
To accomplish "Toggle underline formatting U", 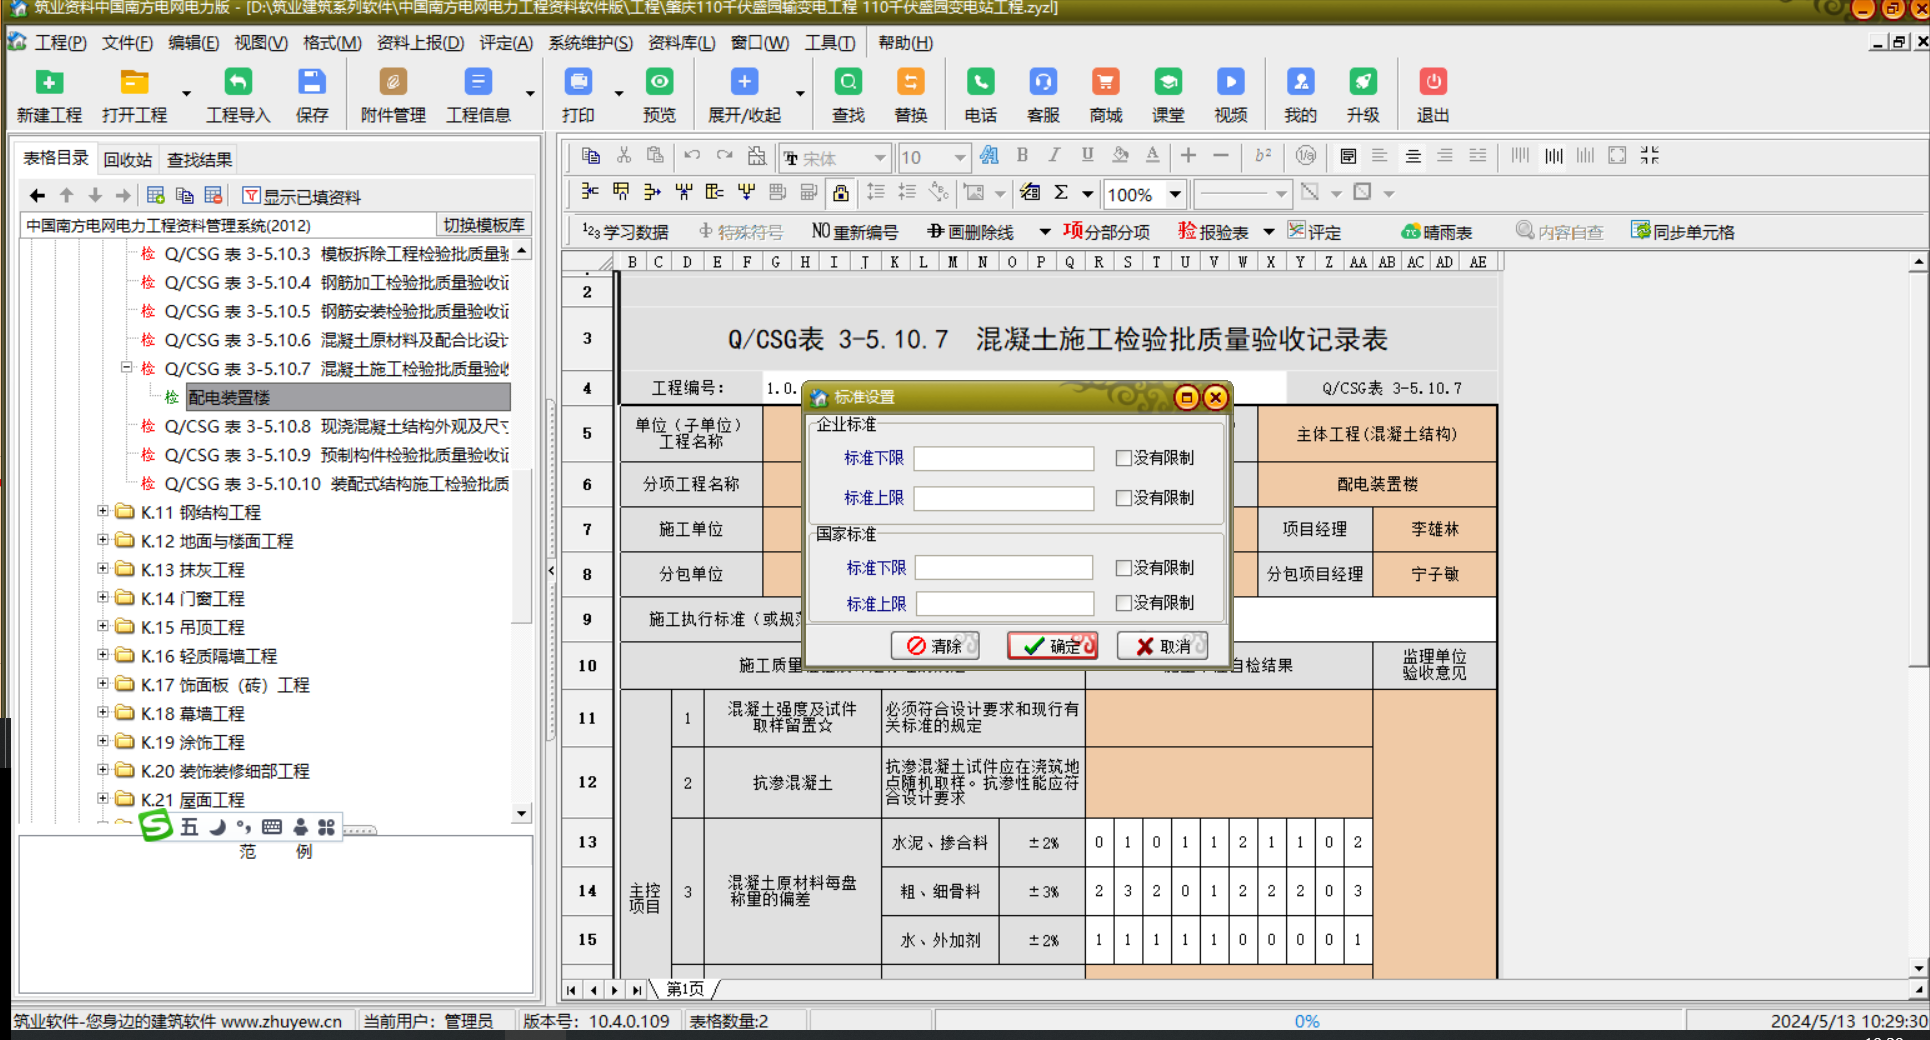I will [1087, 155].
